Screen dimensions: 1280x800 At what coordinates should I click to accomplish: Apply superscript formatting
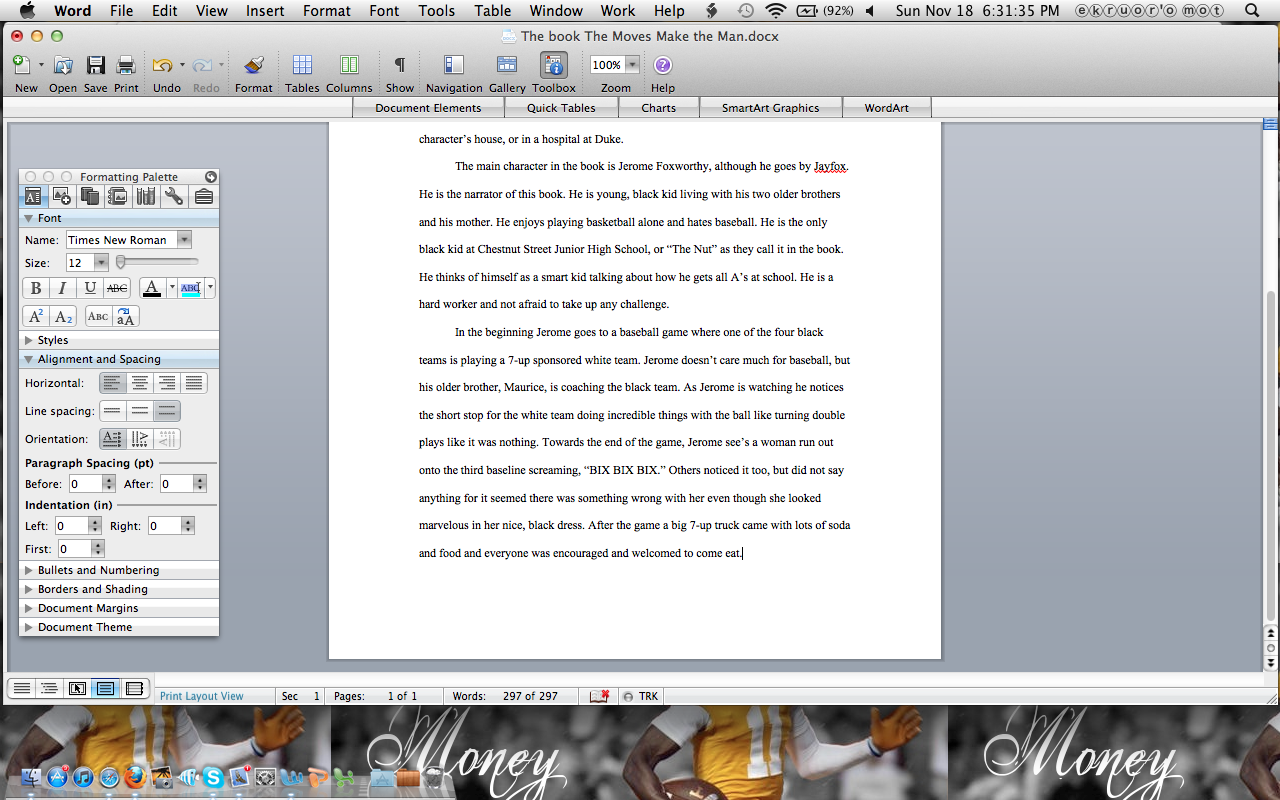point(36,316)
